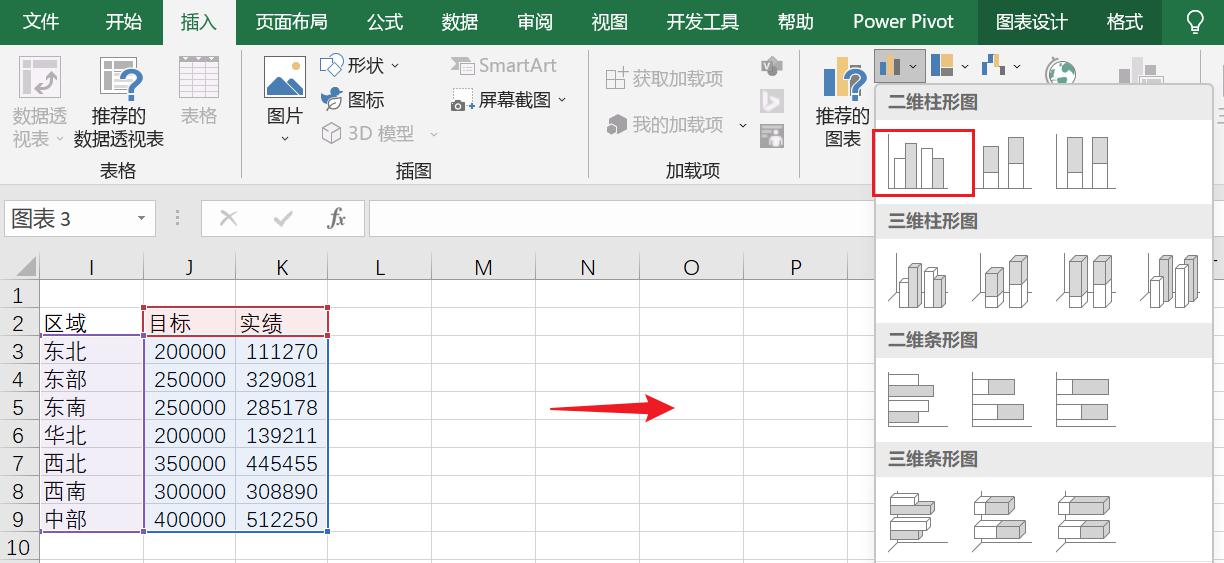
Task: Choose the 3-D 100% stacked column chart
Action: tap(1086, 282)
